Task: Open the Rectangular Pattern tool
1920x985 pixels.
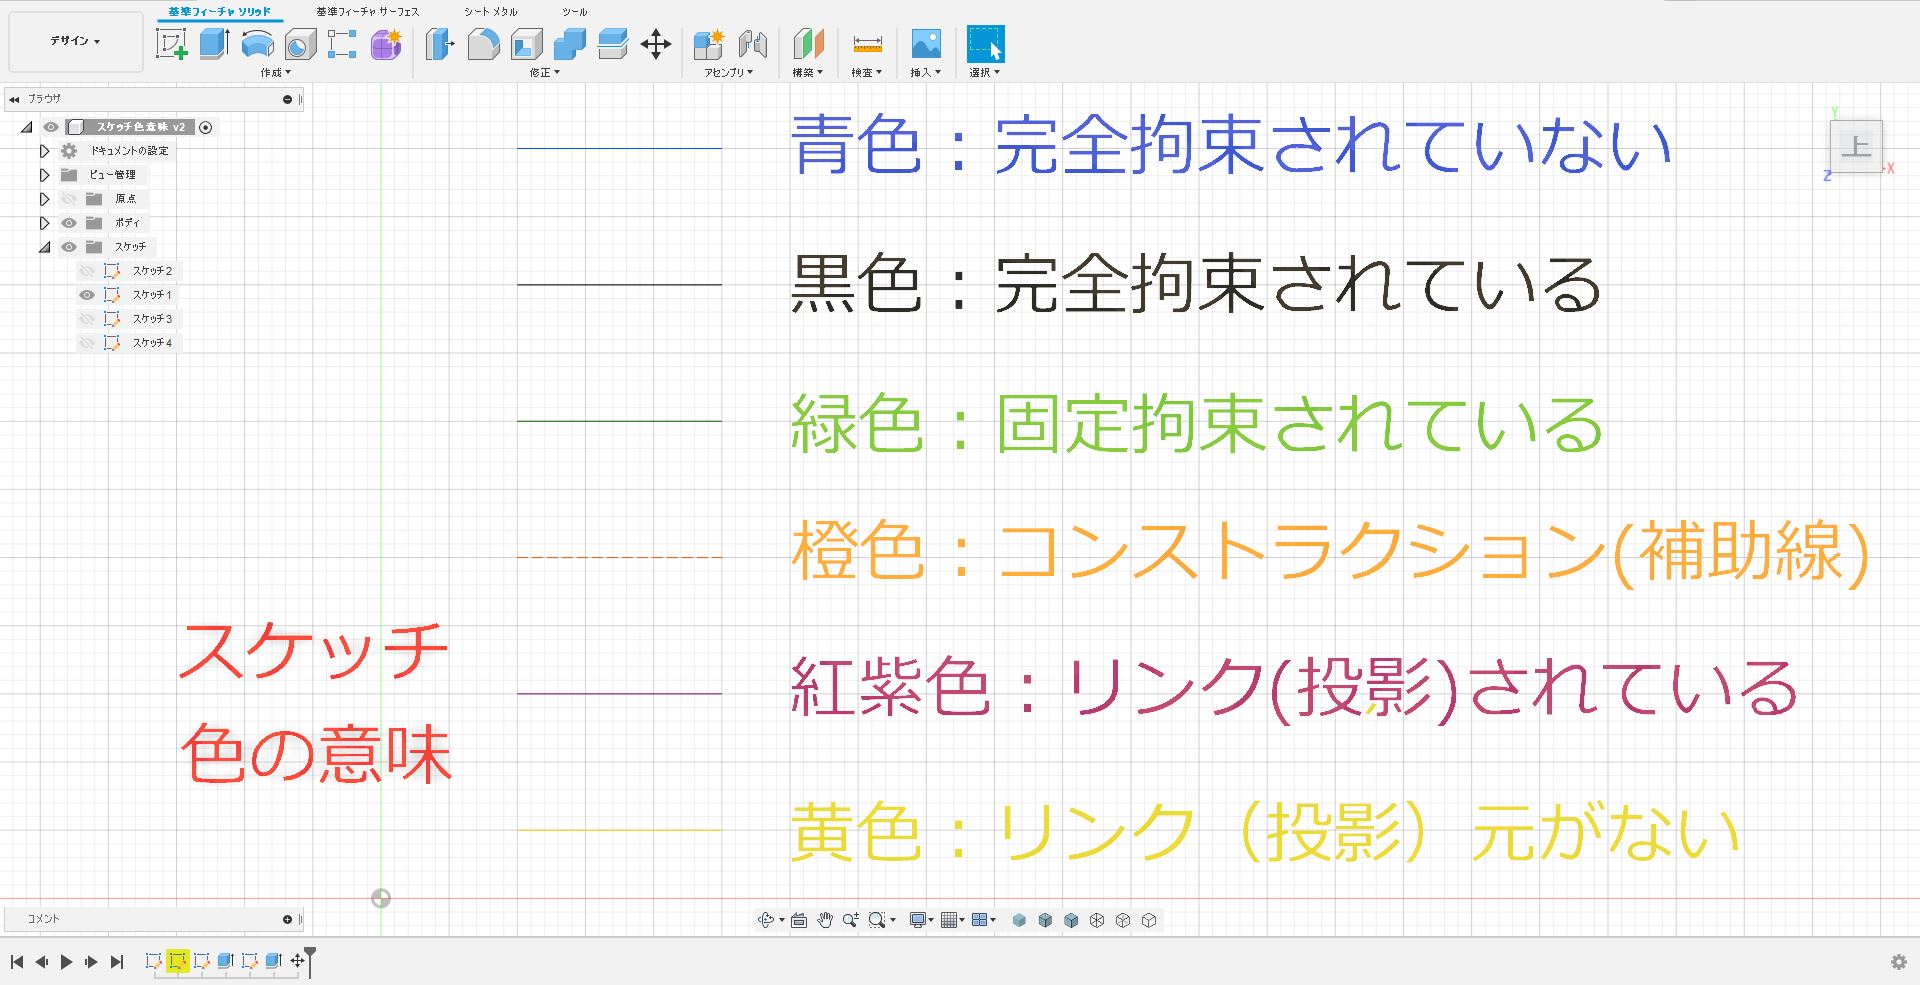Action: point(342,44)
